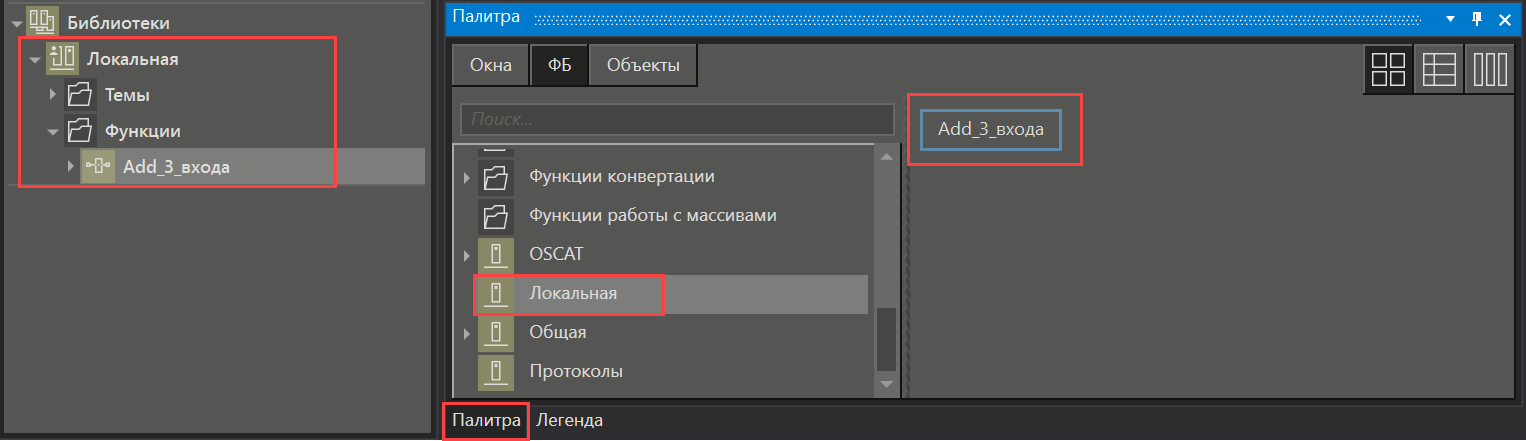Close the Палитра panel
1526x441 pixels.
click(1504, 19)
